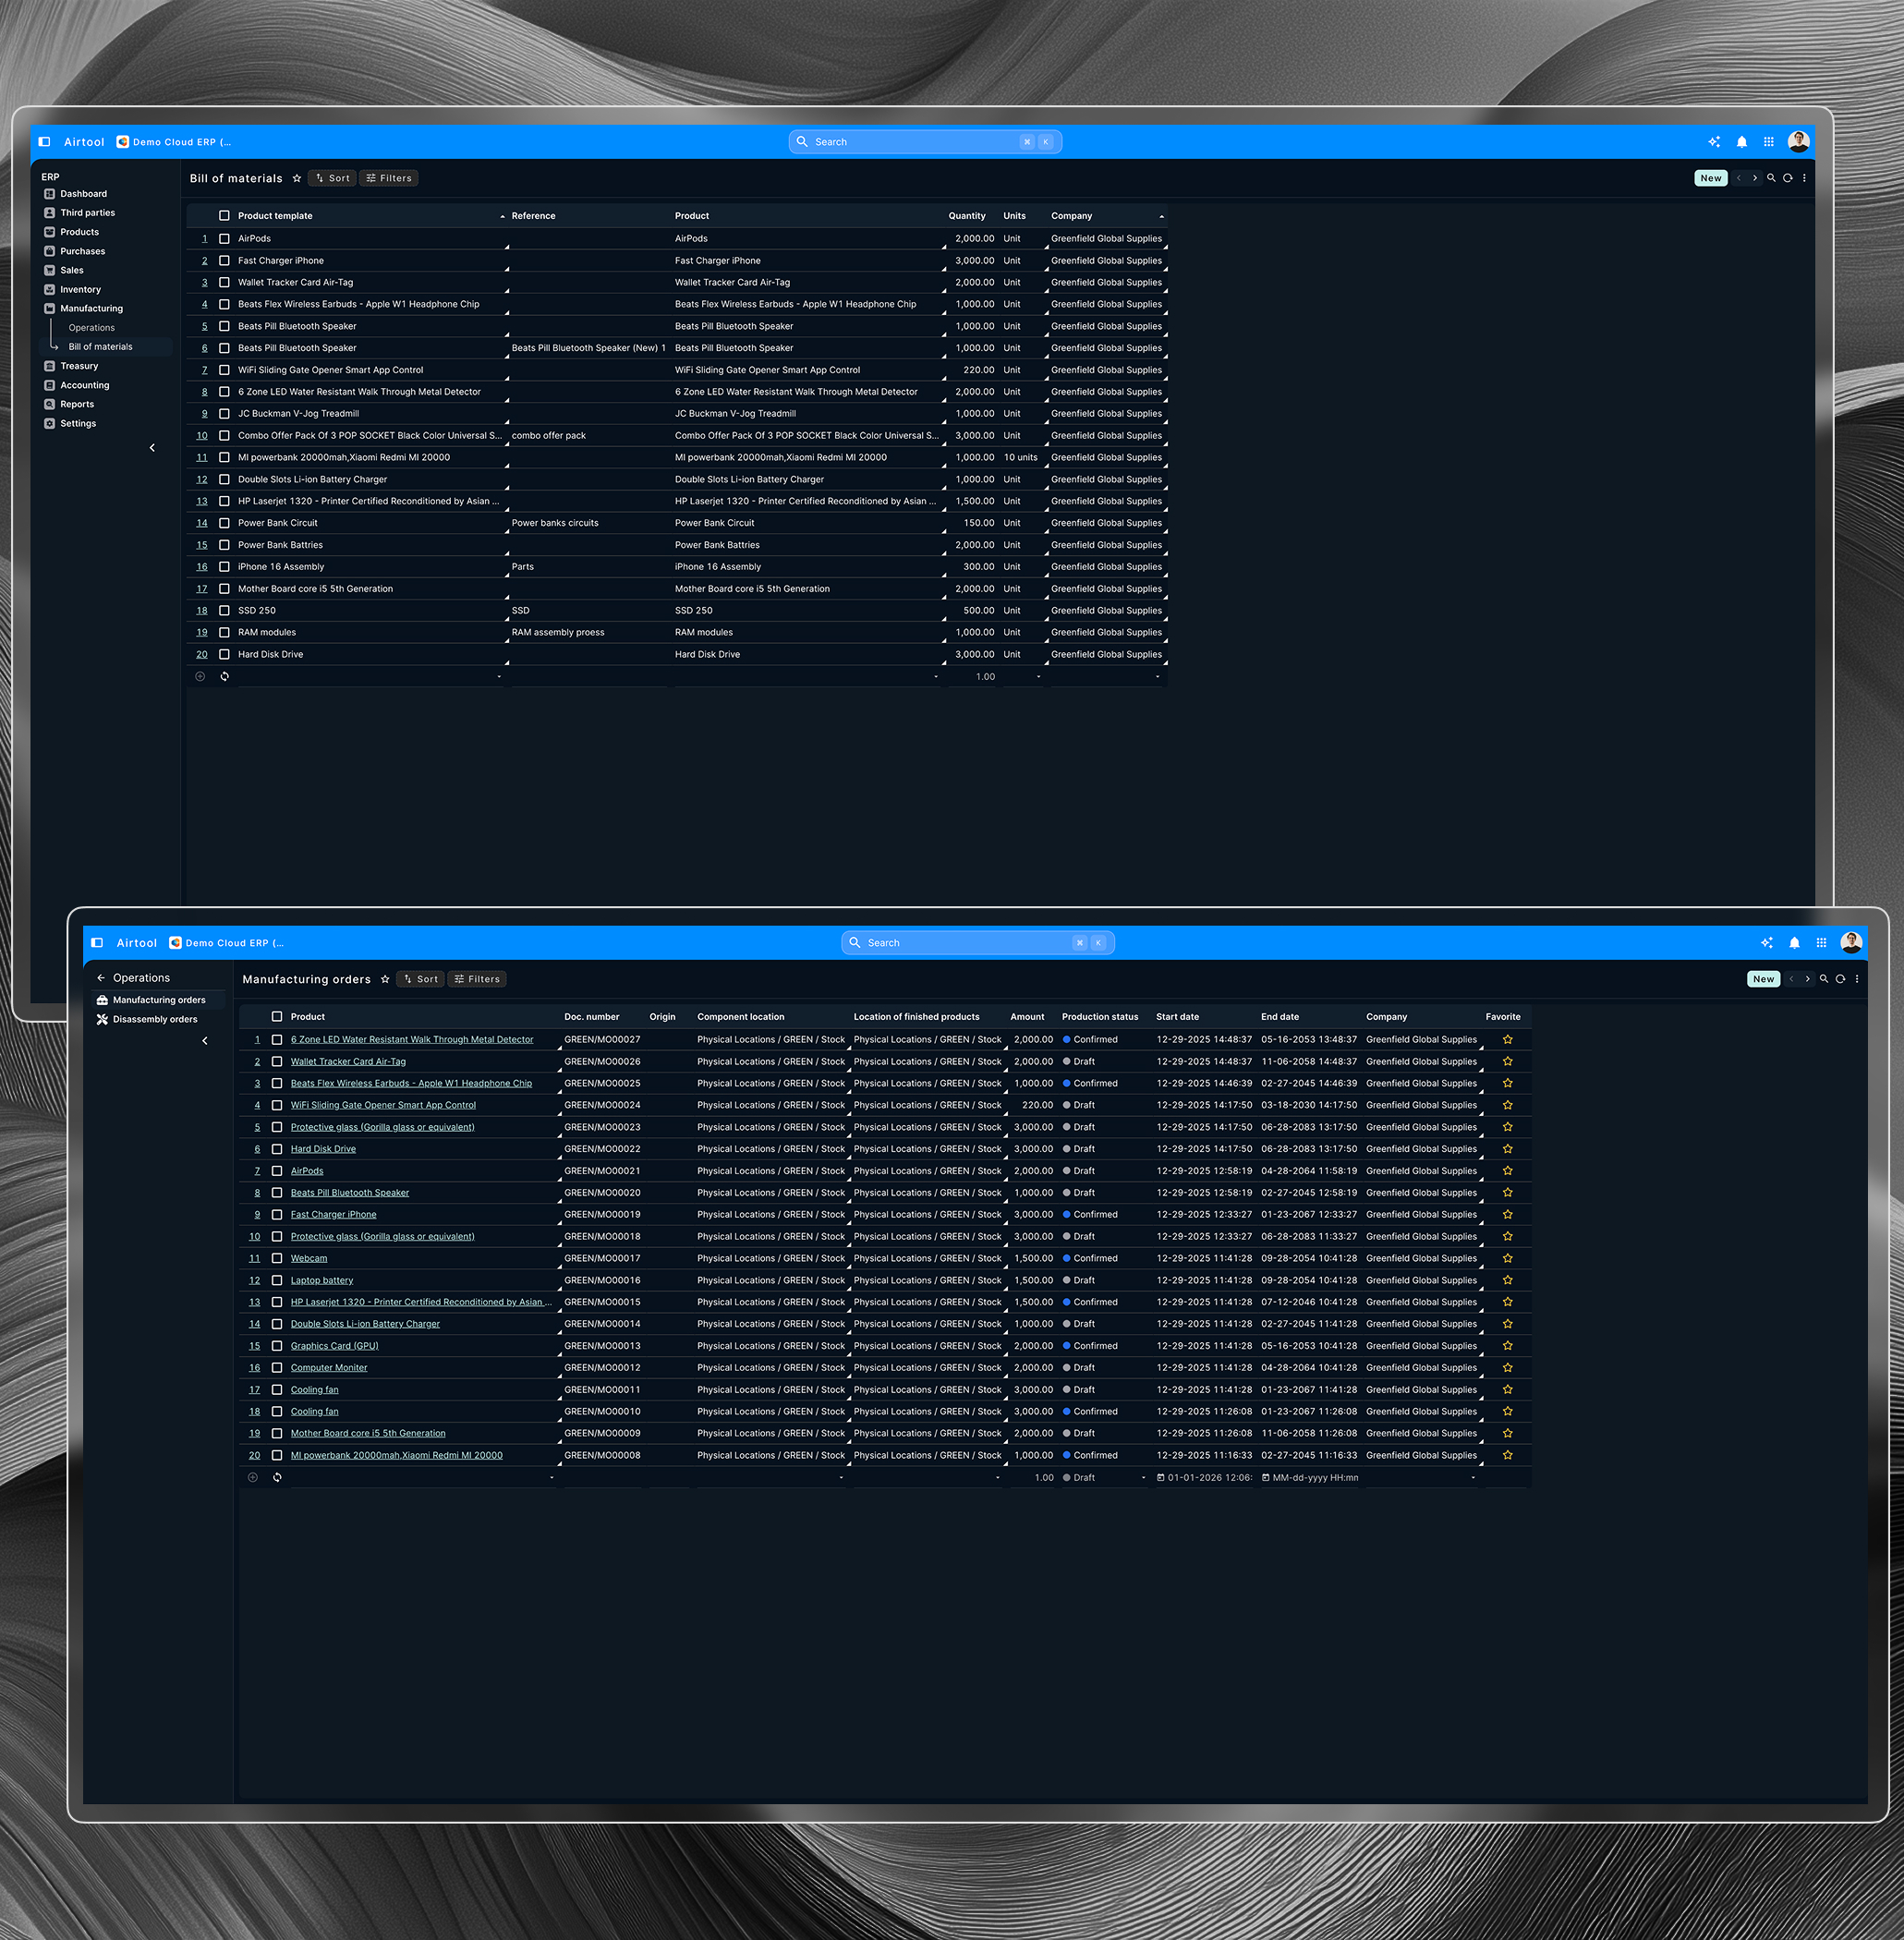The height and width of the screenshot is (1940, 1904).
Task: Check the AirPods row checkbox in Bill of materials
Action: pos(224,239)
